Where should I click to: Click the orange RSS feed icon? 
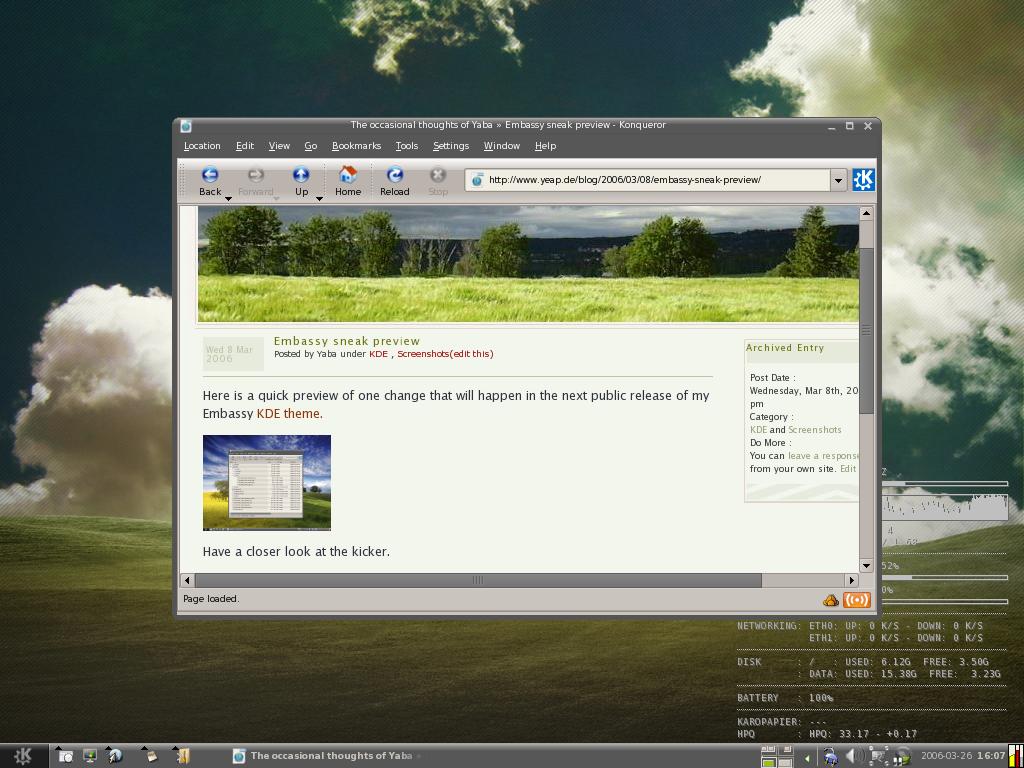pyautogui.click(x=857, y=600)
